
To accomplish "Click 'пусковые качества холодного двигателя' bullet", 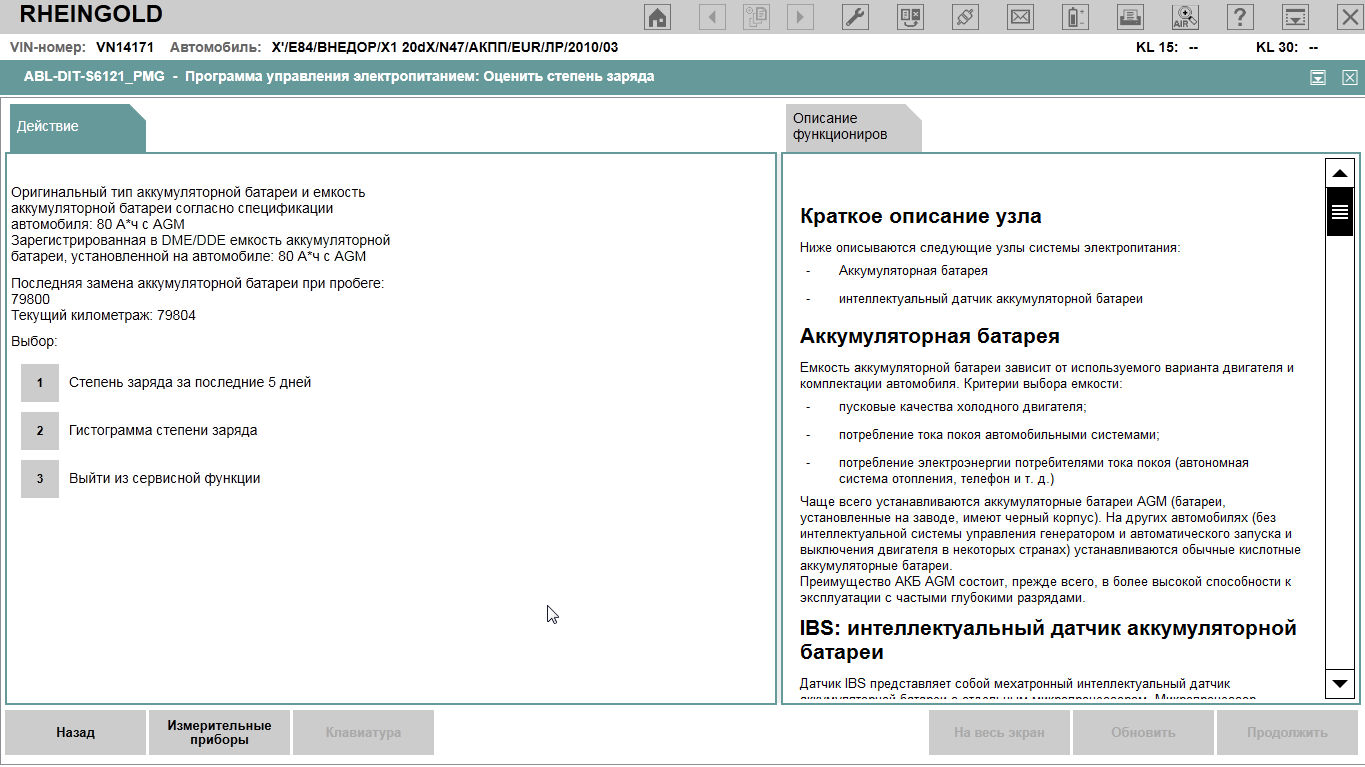I will (x=963, y=406).
